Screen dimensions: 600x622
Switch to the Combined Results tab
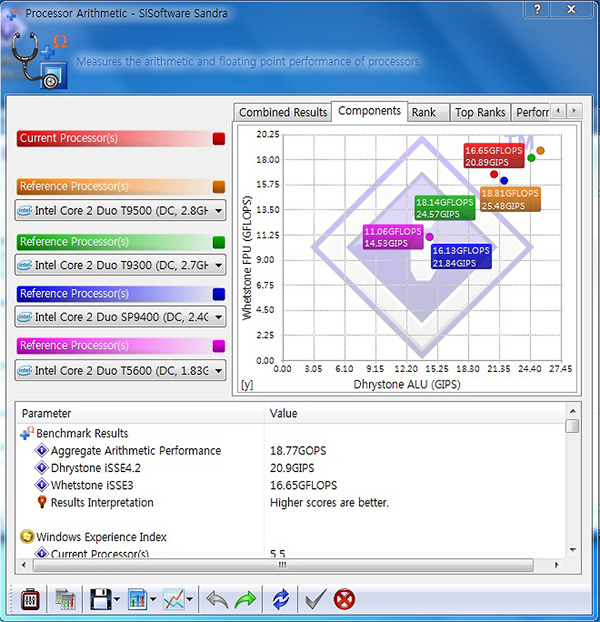[x=283, y=112]
